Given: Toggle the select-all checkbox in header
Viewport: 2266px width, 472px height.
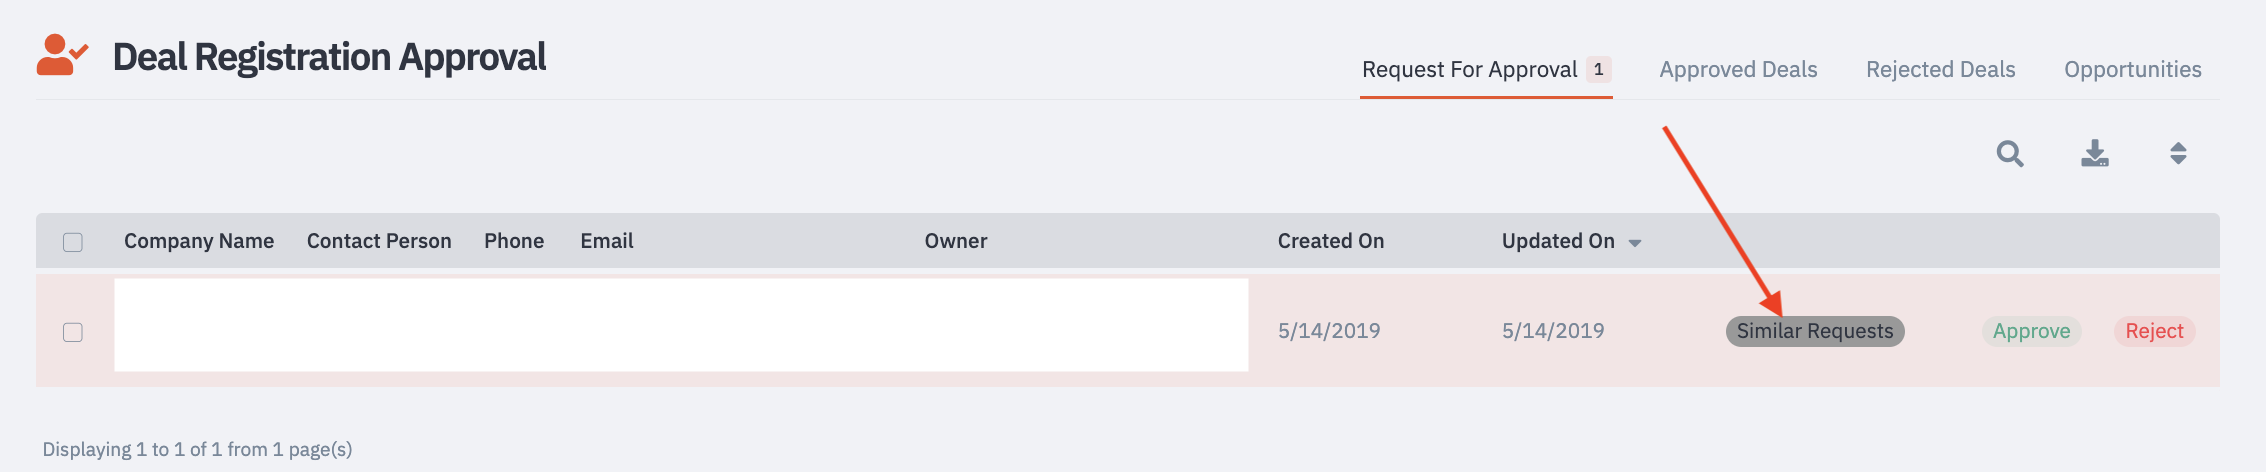Looking at the screenshot, I should click(x=73, y=242).
